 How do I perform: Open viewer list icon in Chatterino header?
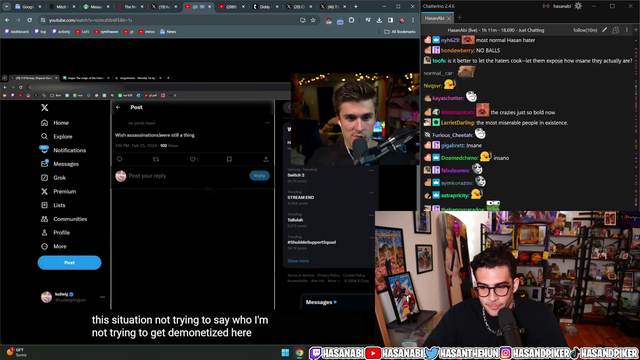(616, 30)
